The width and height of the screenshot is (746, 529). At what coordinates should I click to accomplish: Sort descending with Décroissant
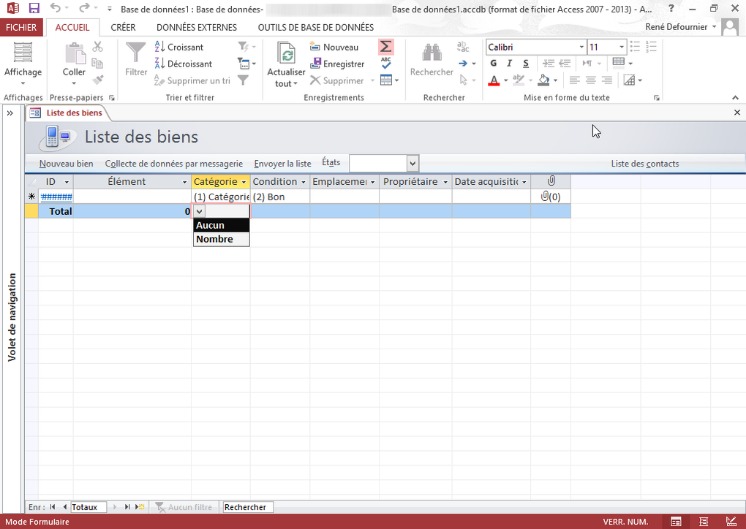tap(183, 63)
